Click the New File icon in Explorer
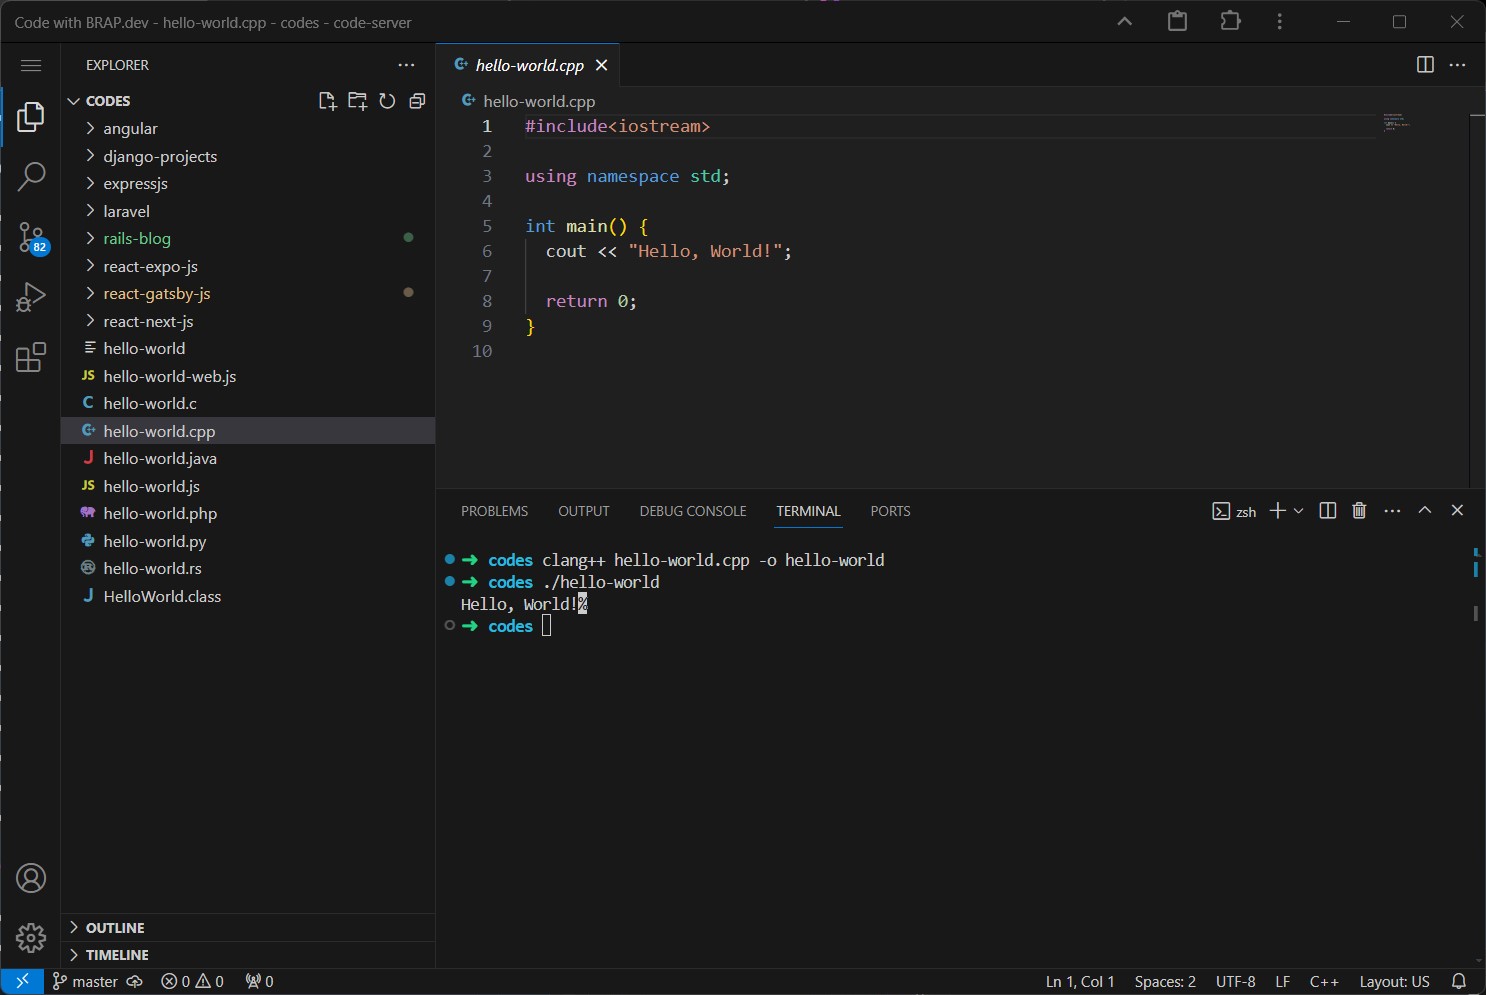Image resolution: width=1486 pixels, height=995 pixels. pyautogui.click(x=327, y=100)
